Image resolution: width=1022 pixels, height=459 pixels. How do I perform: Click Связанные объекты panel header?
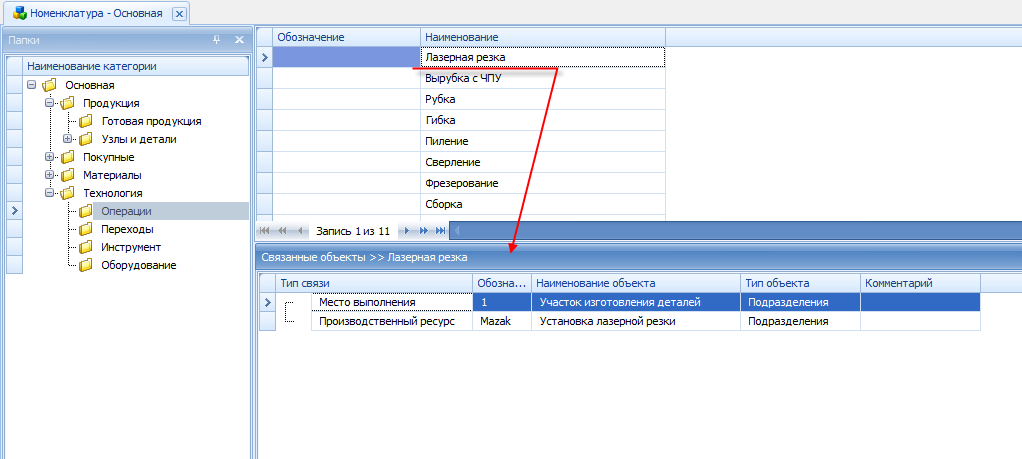pos(639,258)
